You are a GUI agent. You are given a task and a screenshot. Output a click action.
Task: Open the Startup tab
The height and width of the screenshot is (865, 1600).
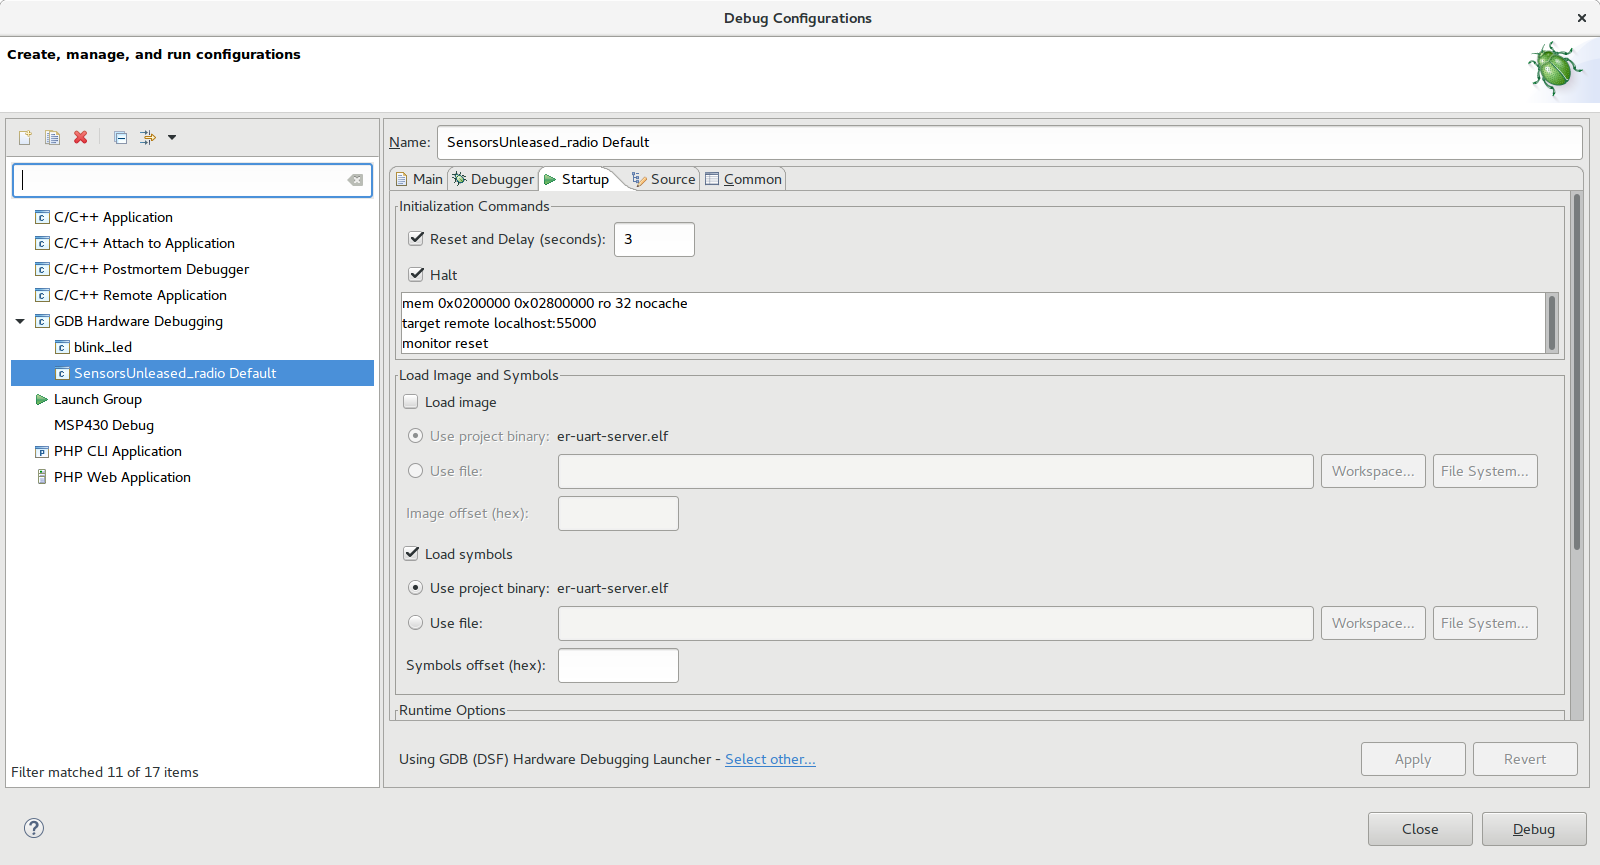coord(577,179)
